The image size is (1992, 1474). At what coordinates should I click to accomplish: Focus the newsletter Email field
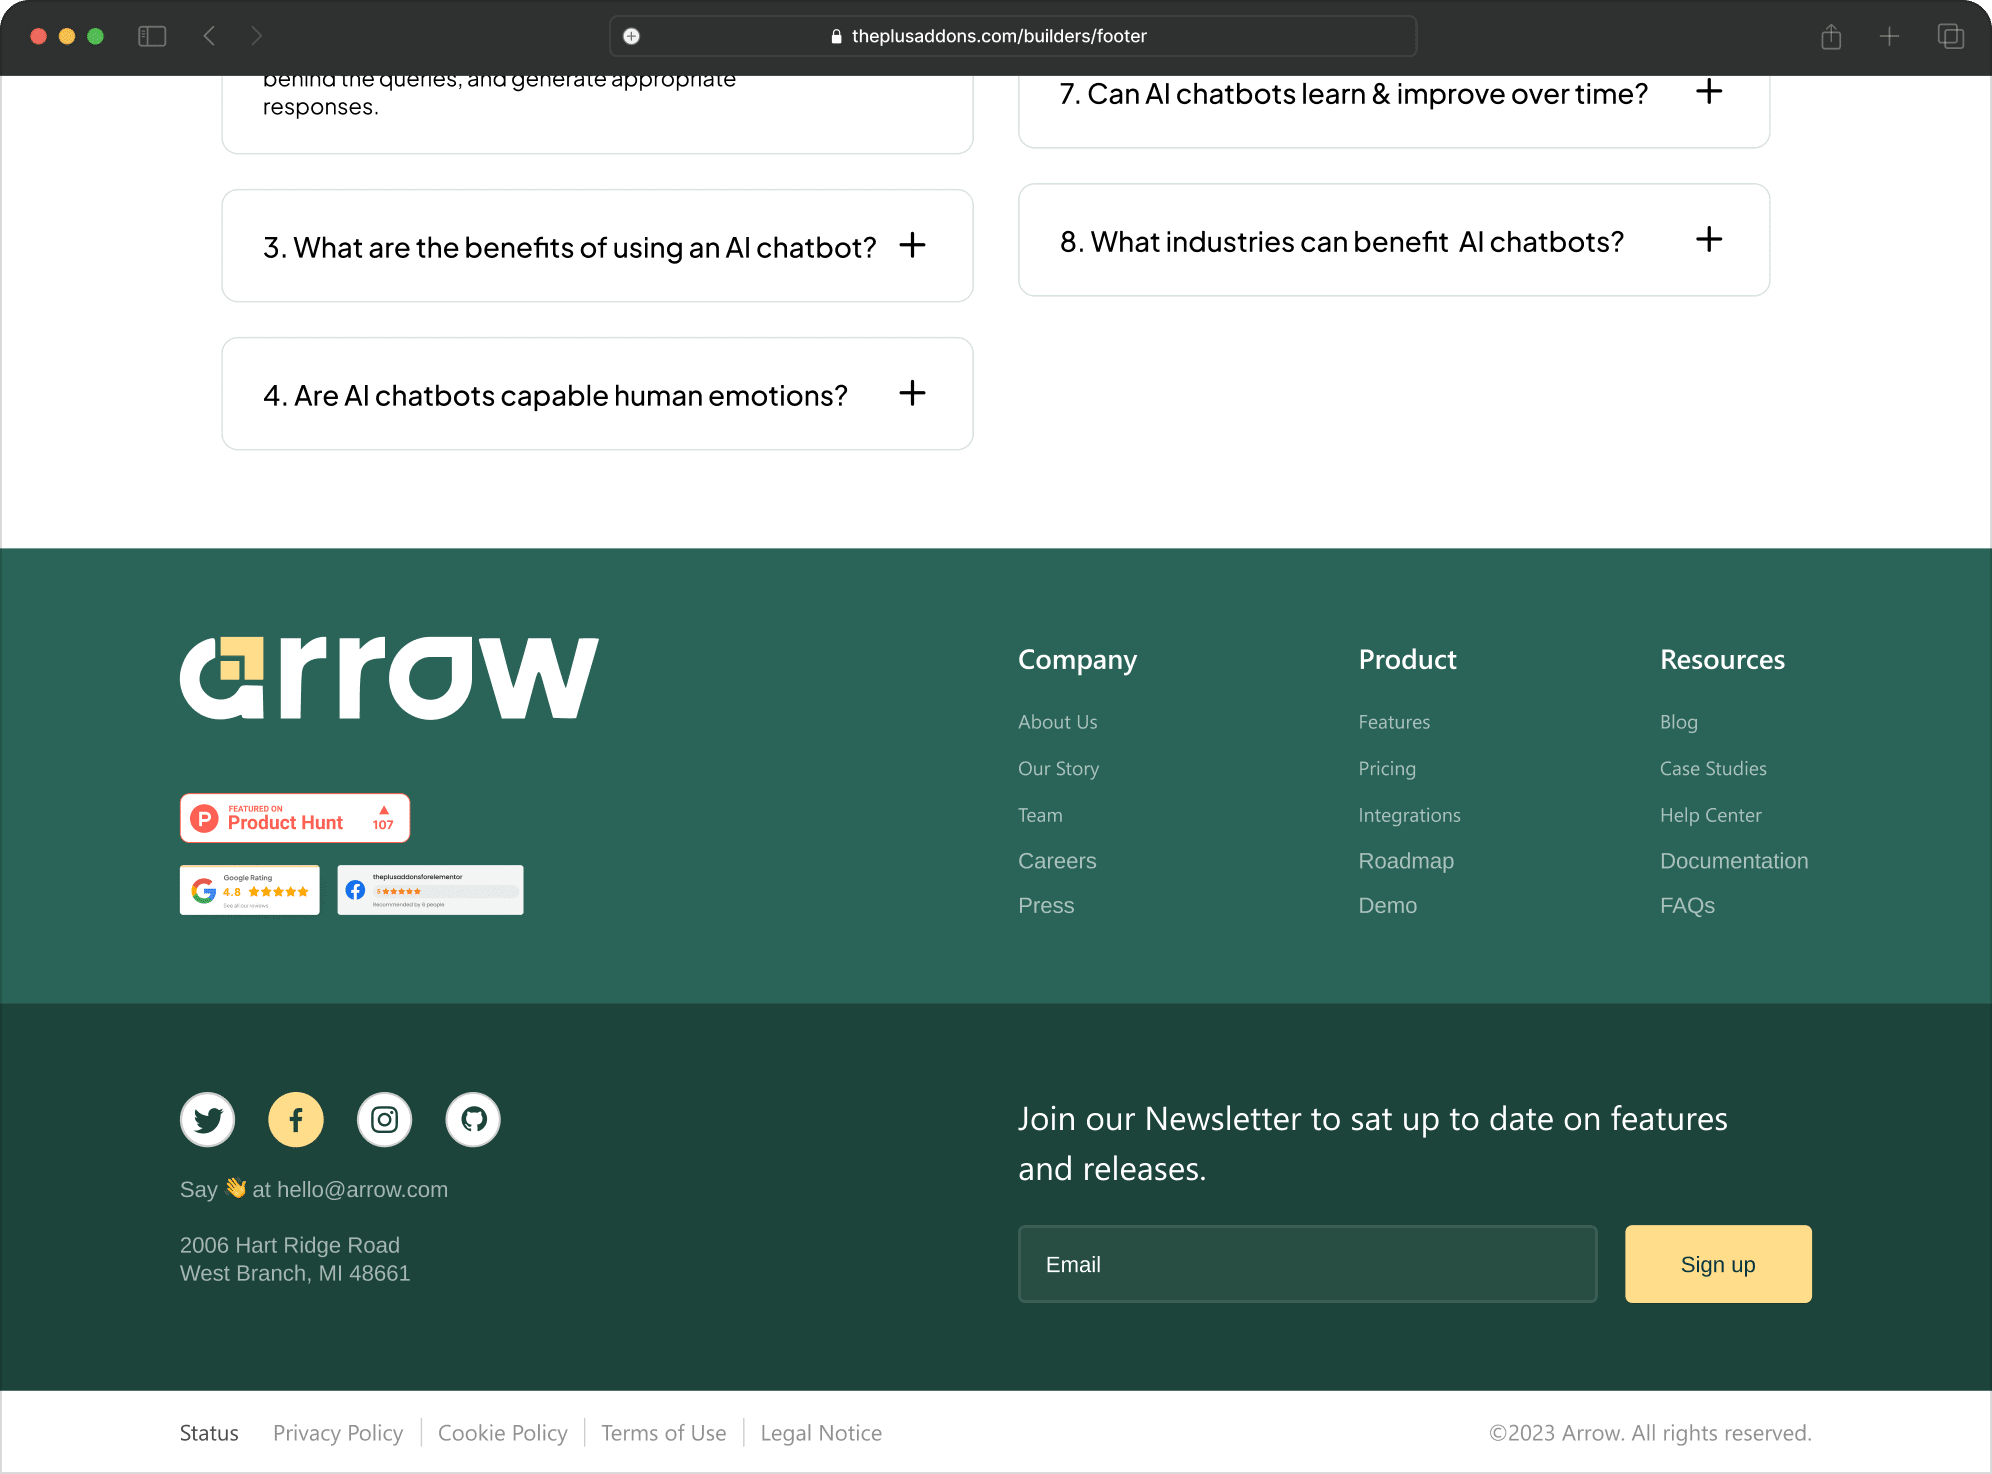point(1307,1264)
